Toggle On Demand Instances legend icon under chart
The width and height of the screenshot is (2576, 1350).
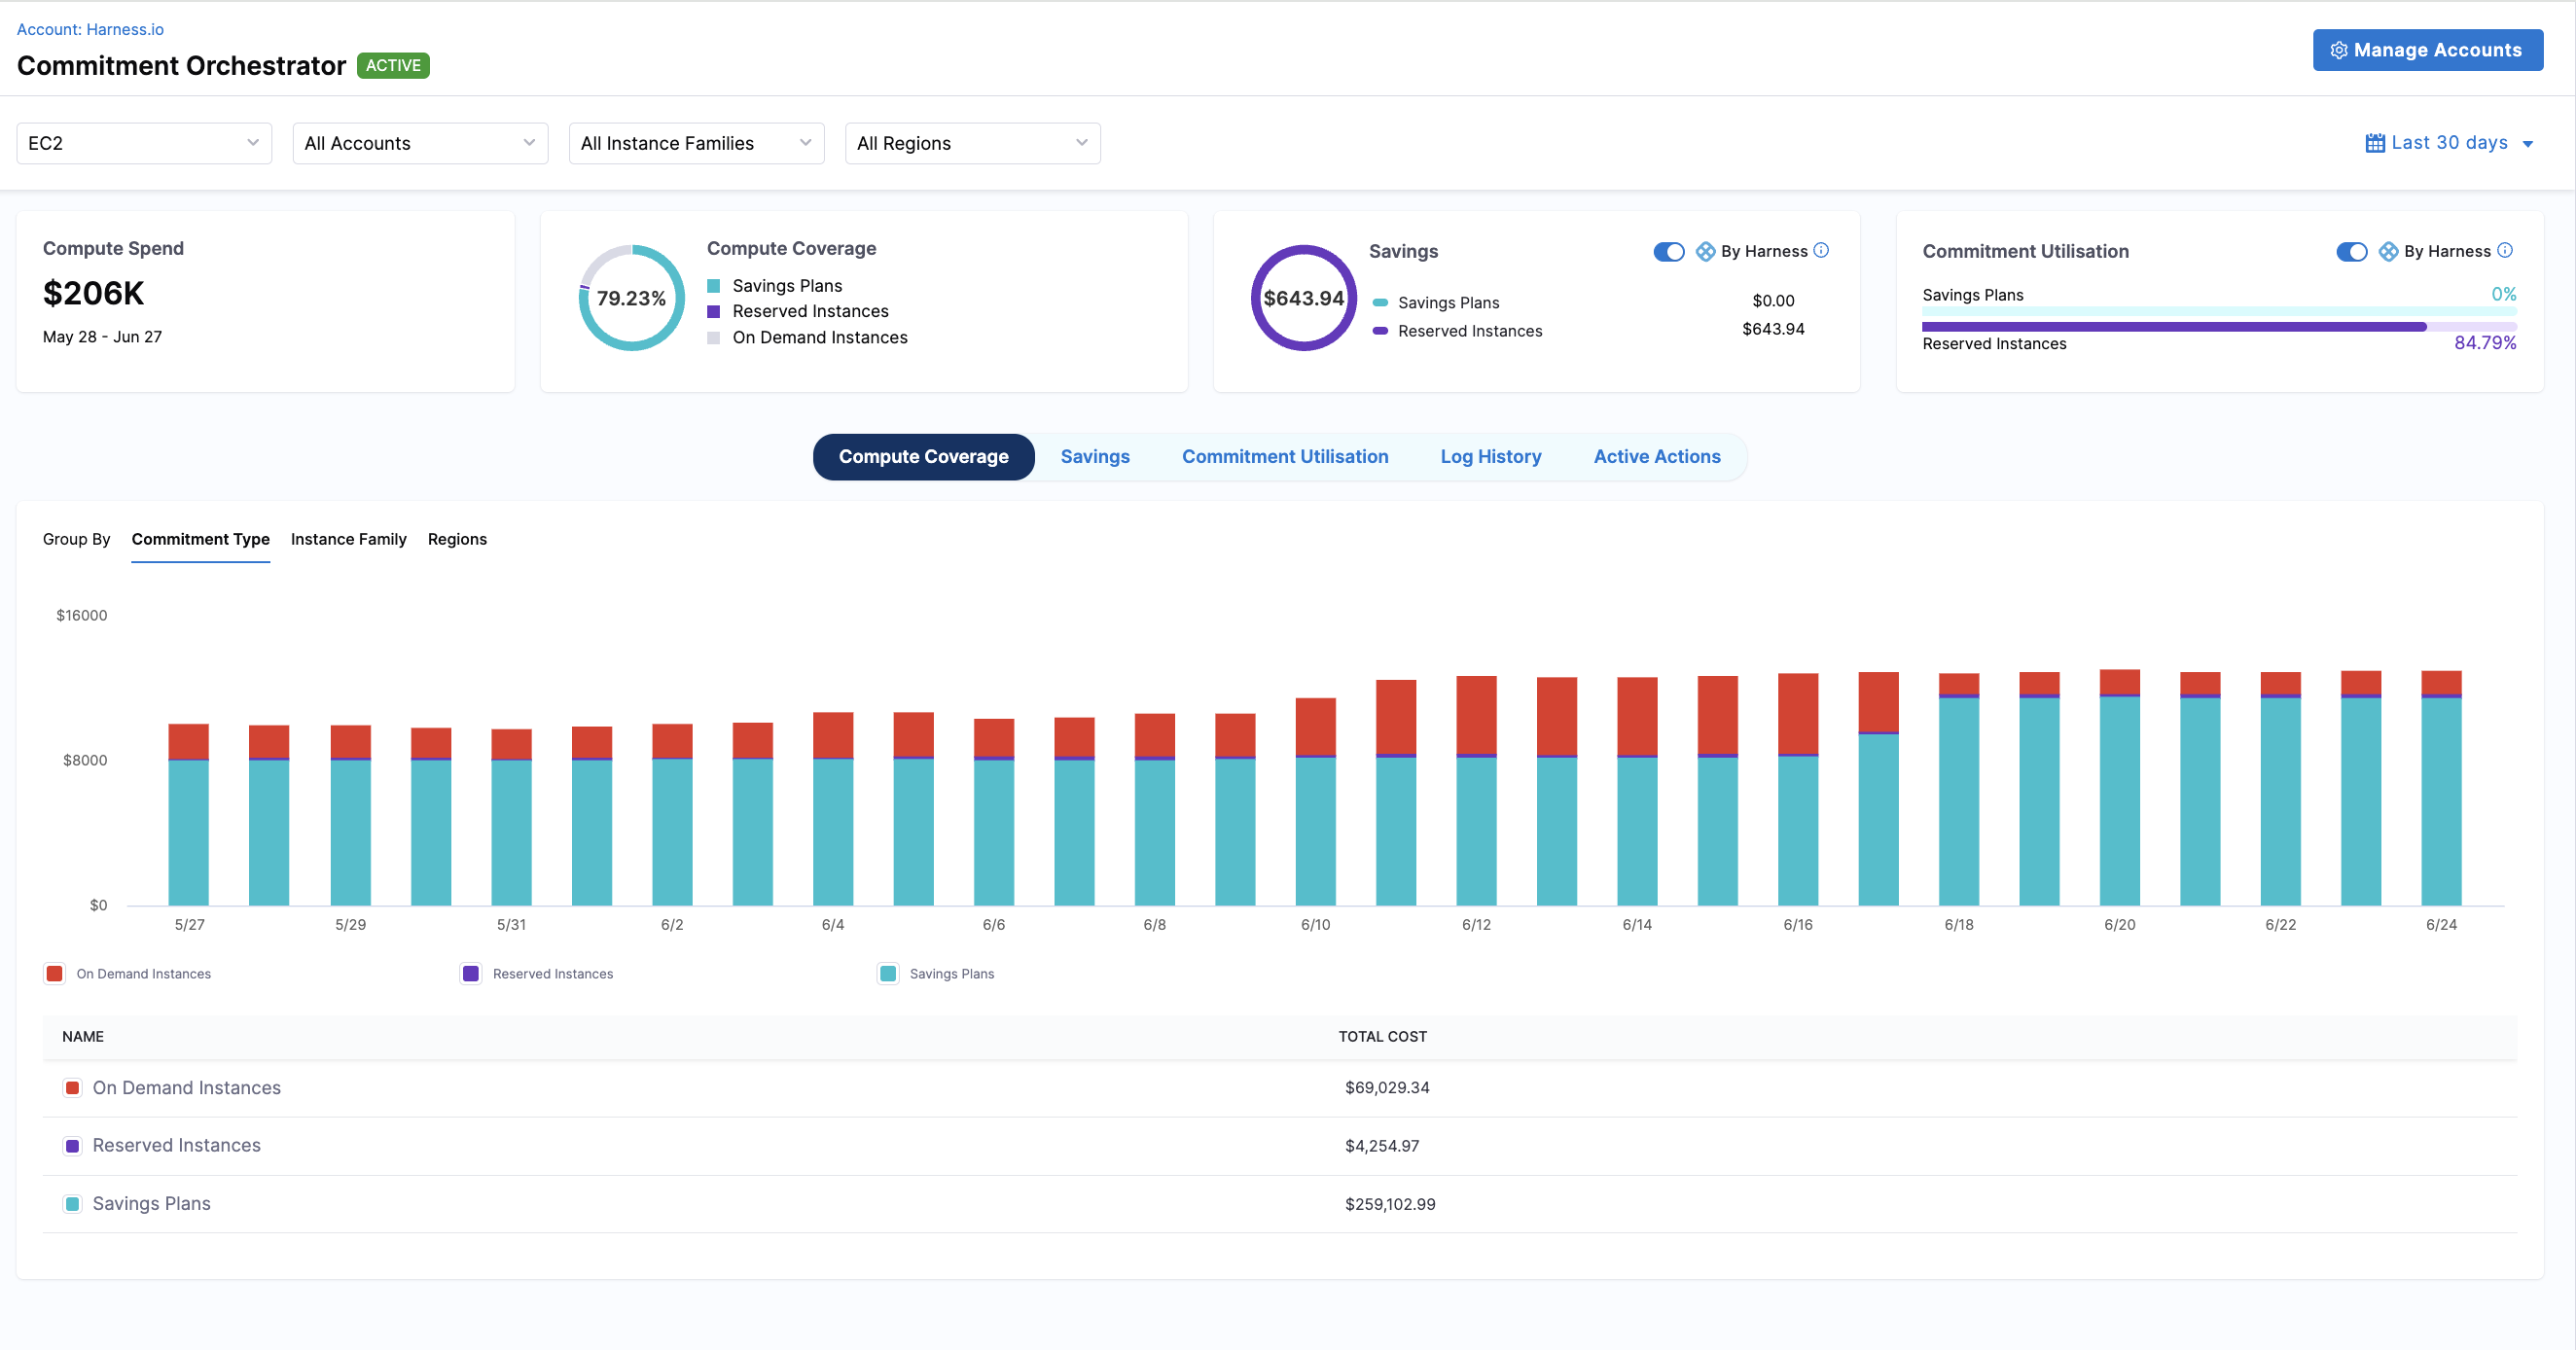tap(55, 973)
